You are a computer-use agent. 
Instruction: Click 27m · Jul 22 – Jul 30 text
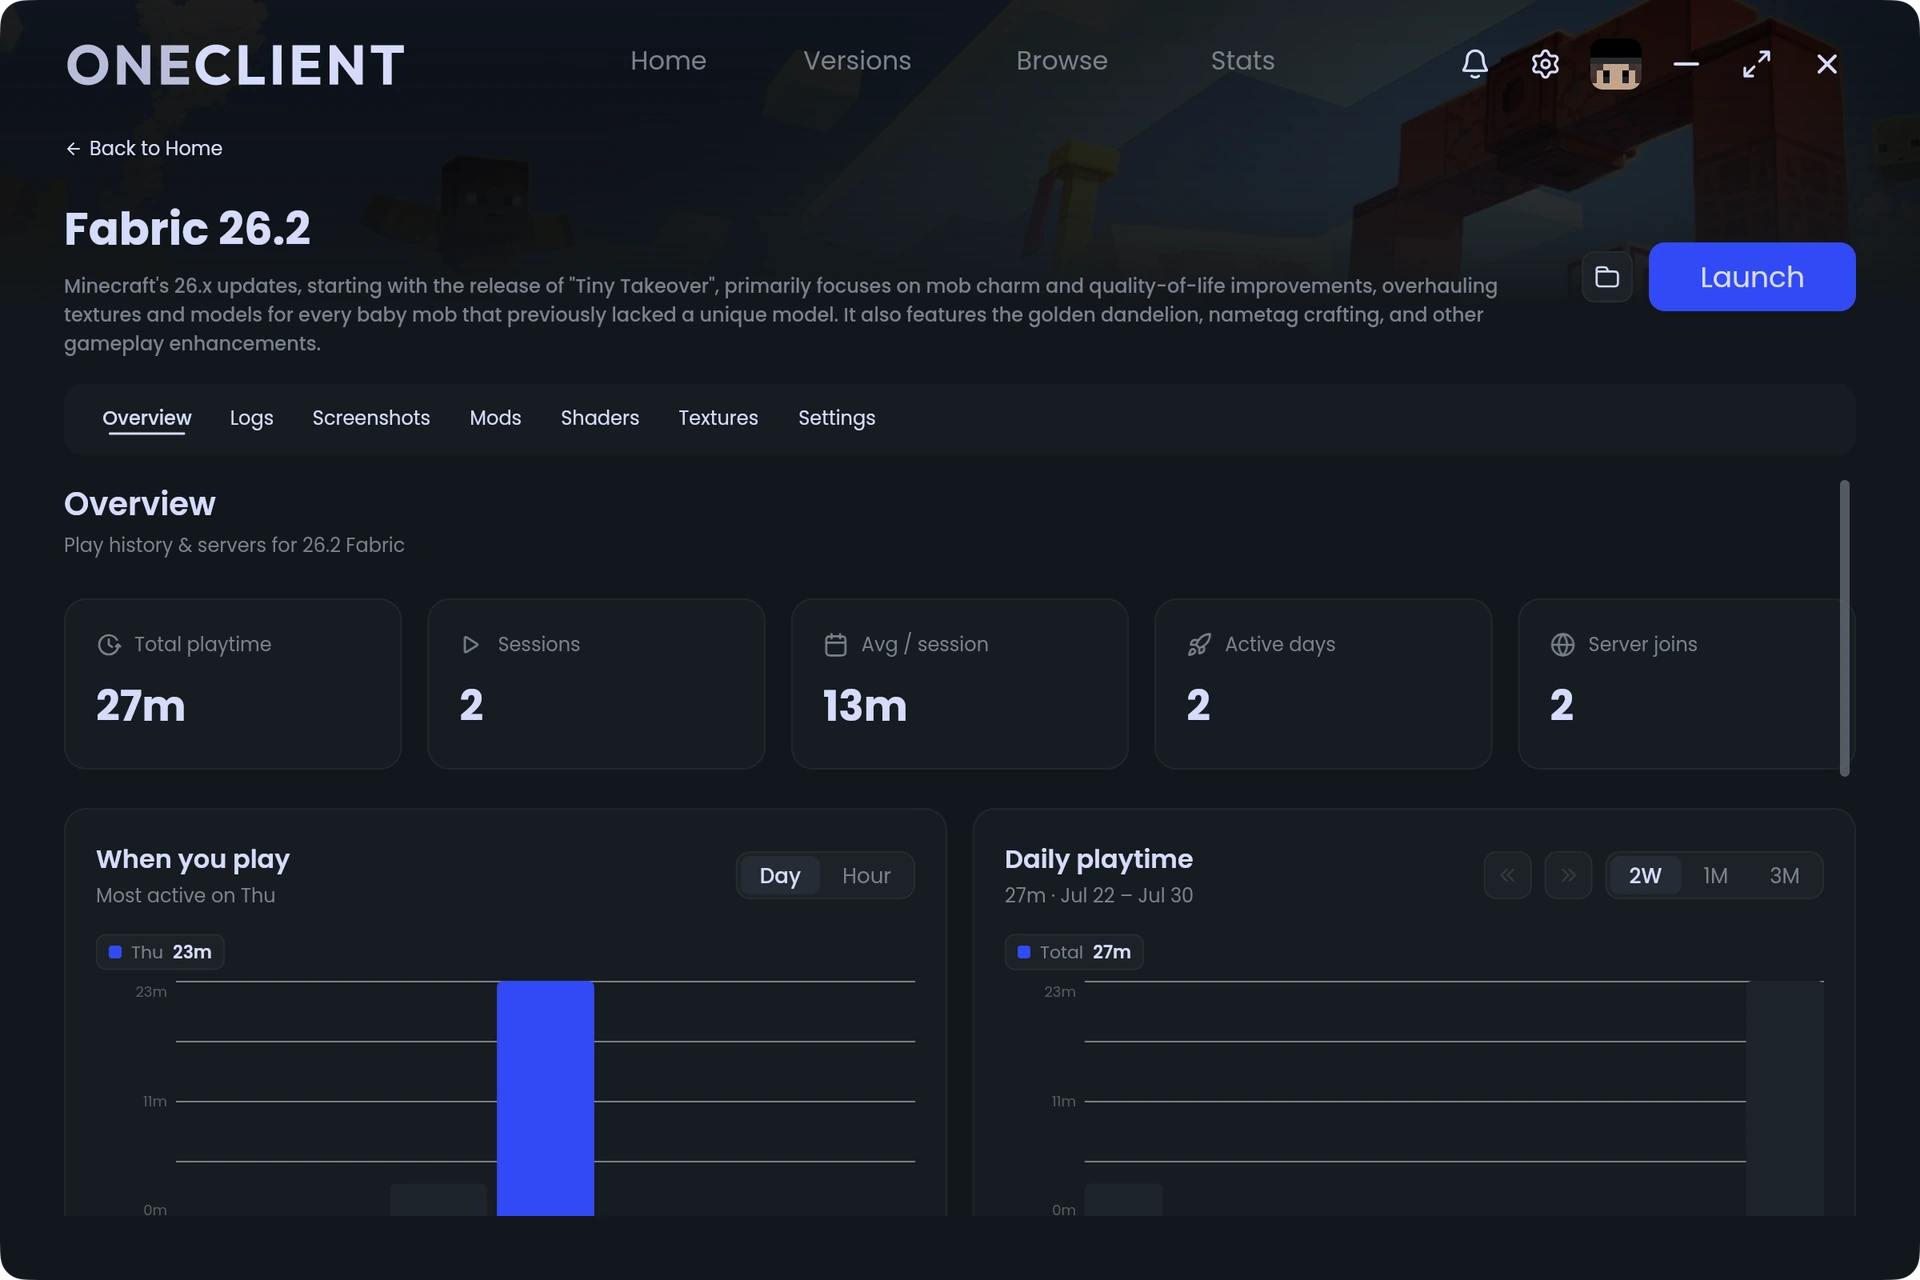point(1098,895)
